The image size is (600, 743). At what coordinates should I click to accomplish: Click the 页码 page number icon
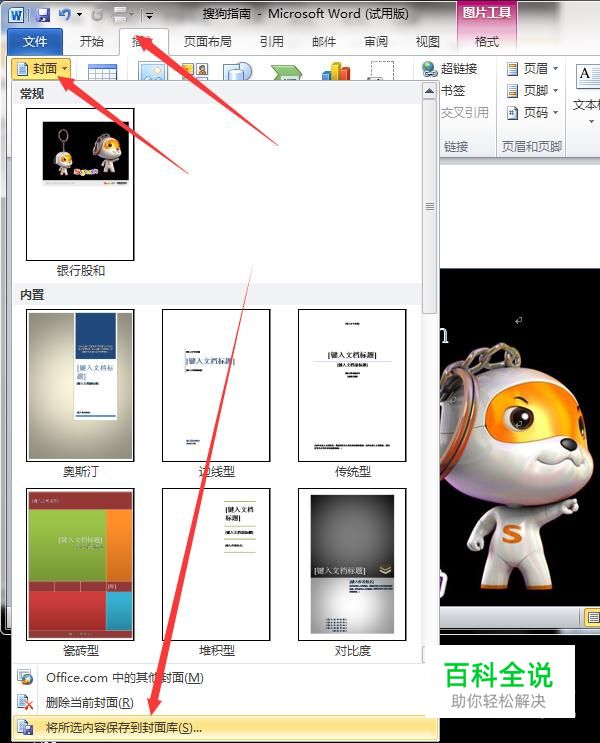pyautogui.click(x=512, y=113)
